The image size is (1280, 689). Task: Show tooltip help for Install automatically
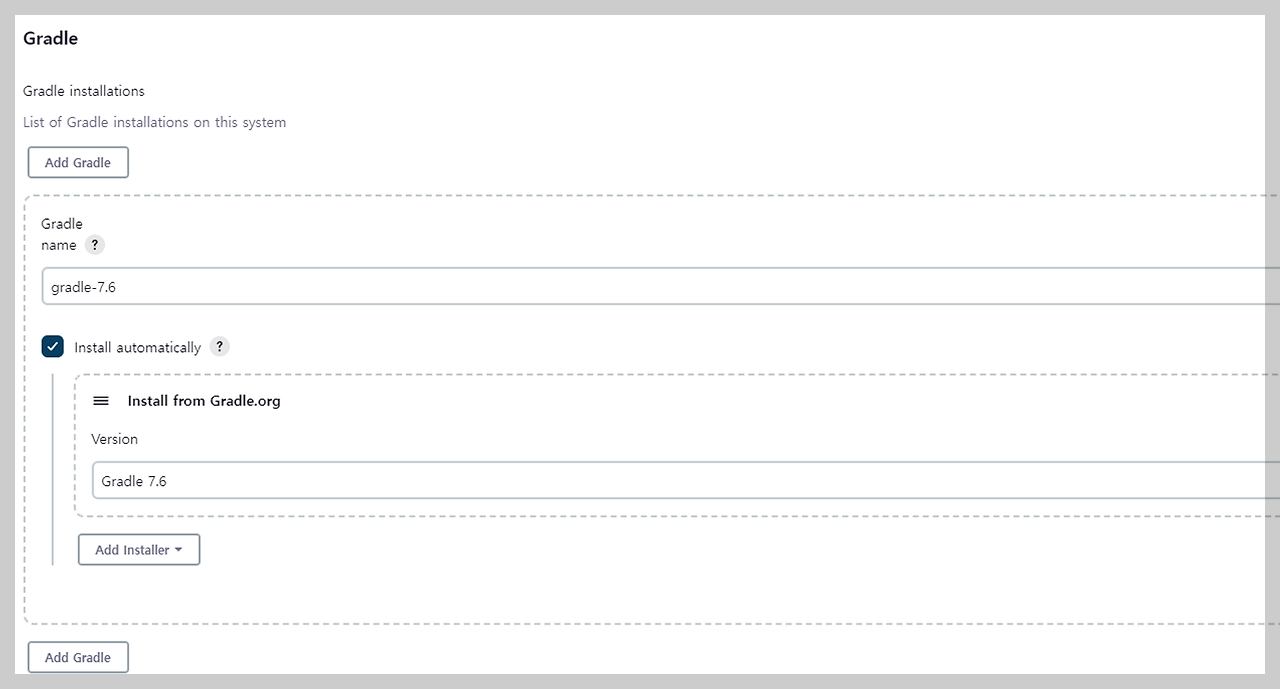coord(219,347)
